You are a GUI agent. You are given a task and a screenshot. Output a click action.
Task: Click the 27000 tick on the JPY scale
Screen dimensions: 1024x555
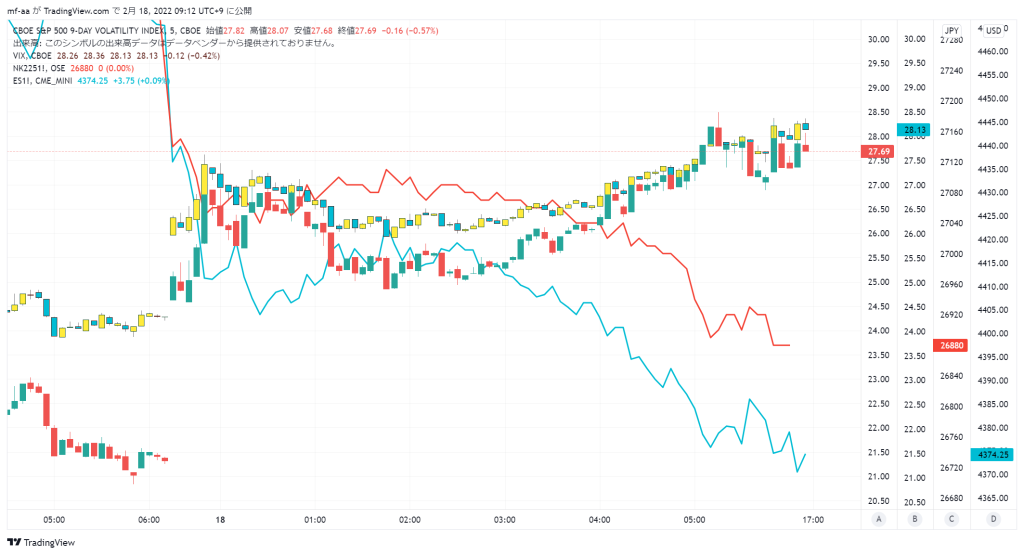[952, 254]
